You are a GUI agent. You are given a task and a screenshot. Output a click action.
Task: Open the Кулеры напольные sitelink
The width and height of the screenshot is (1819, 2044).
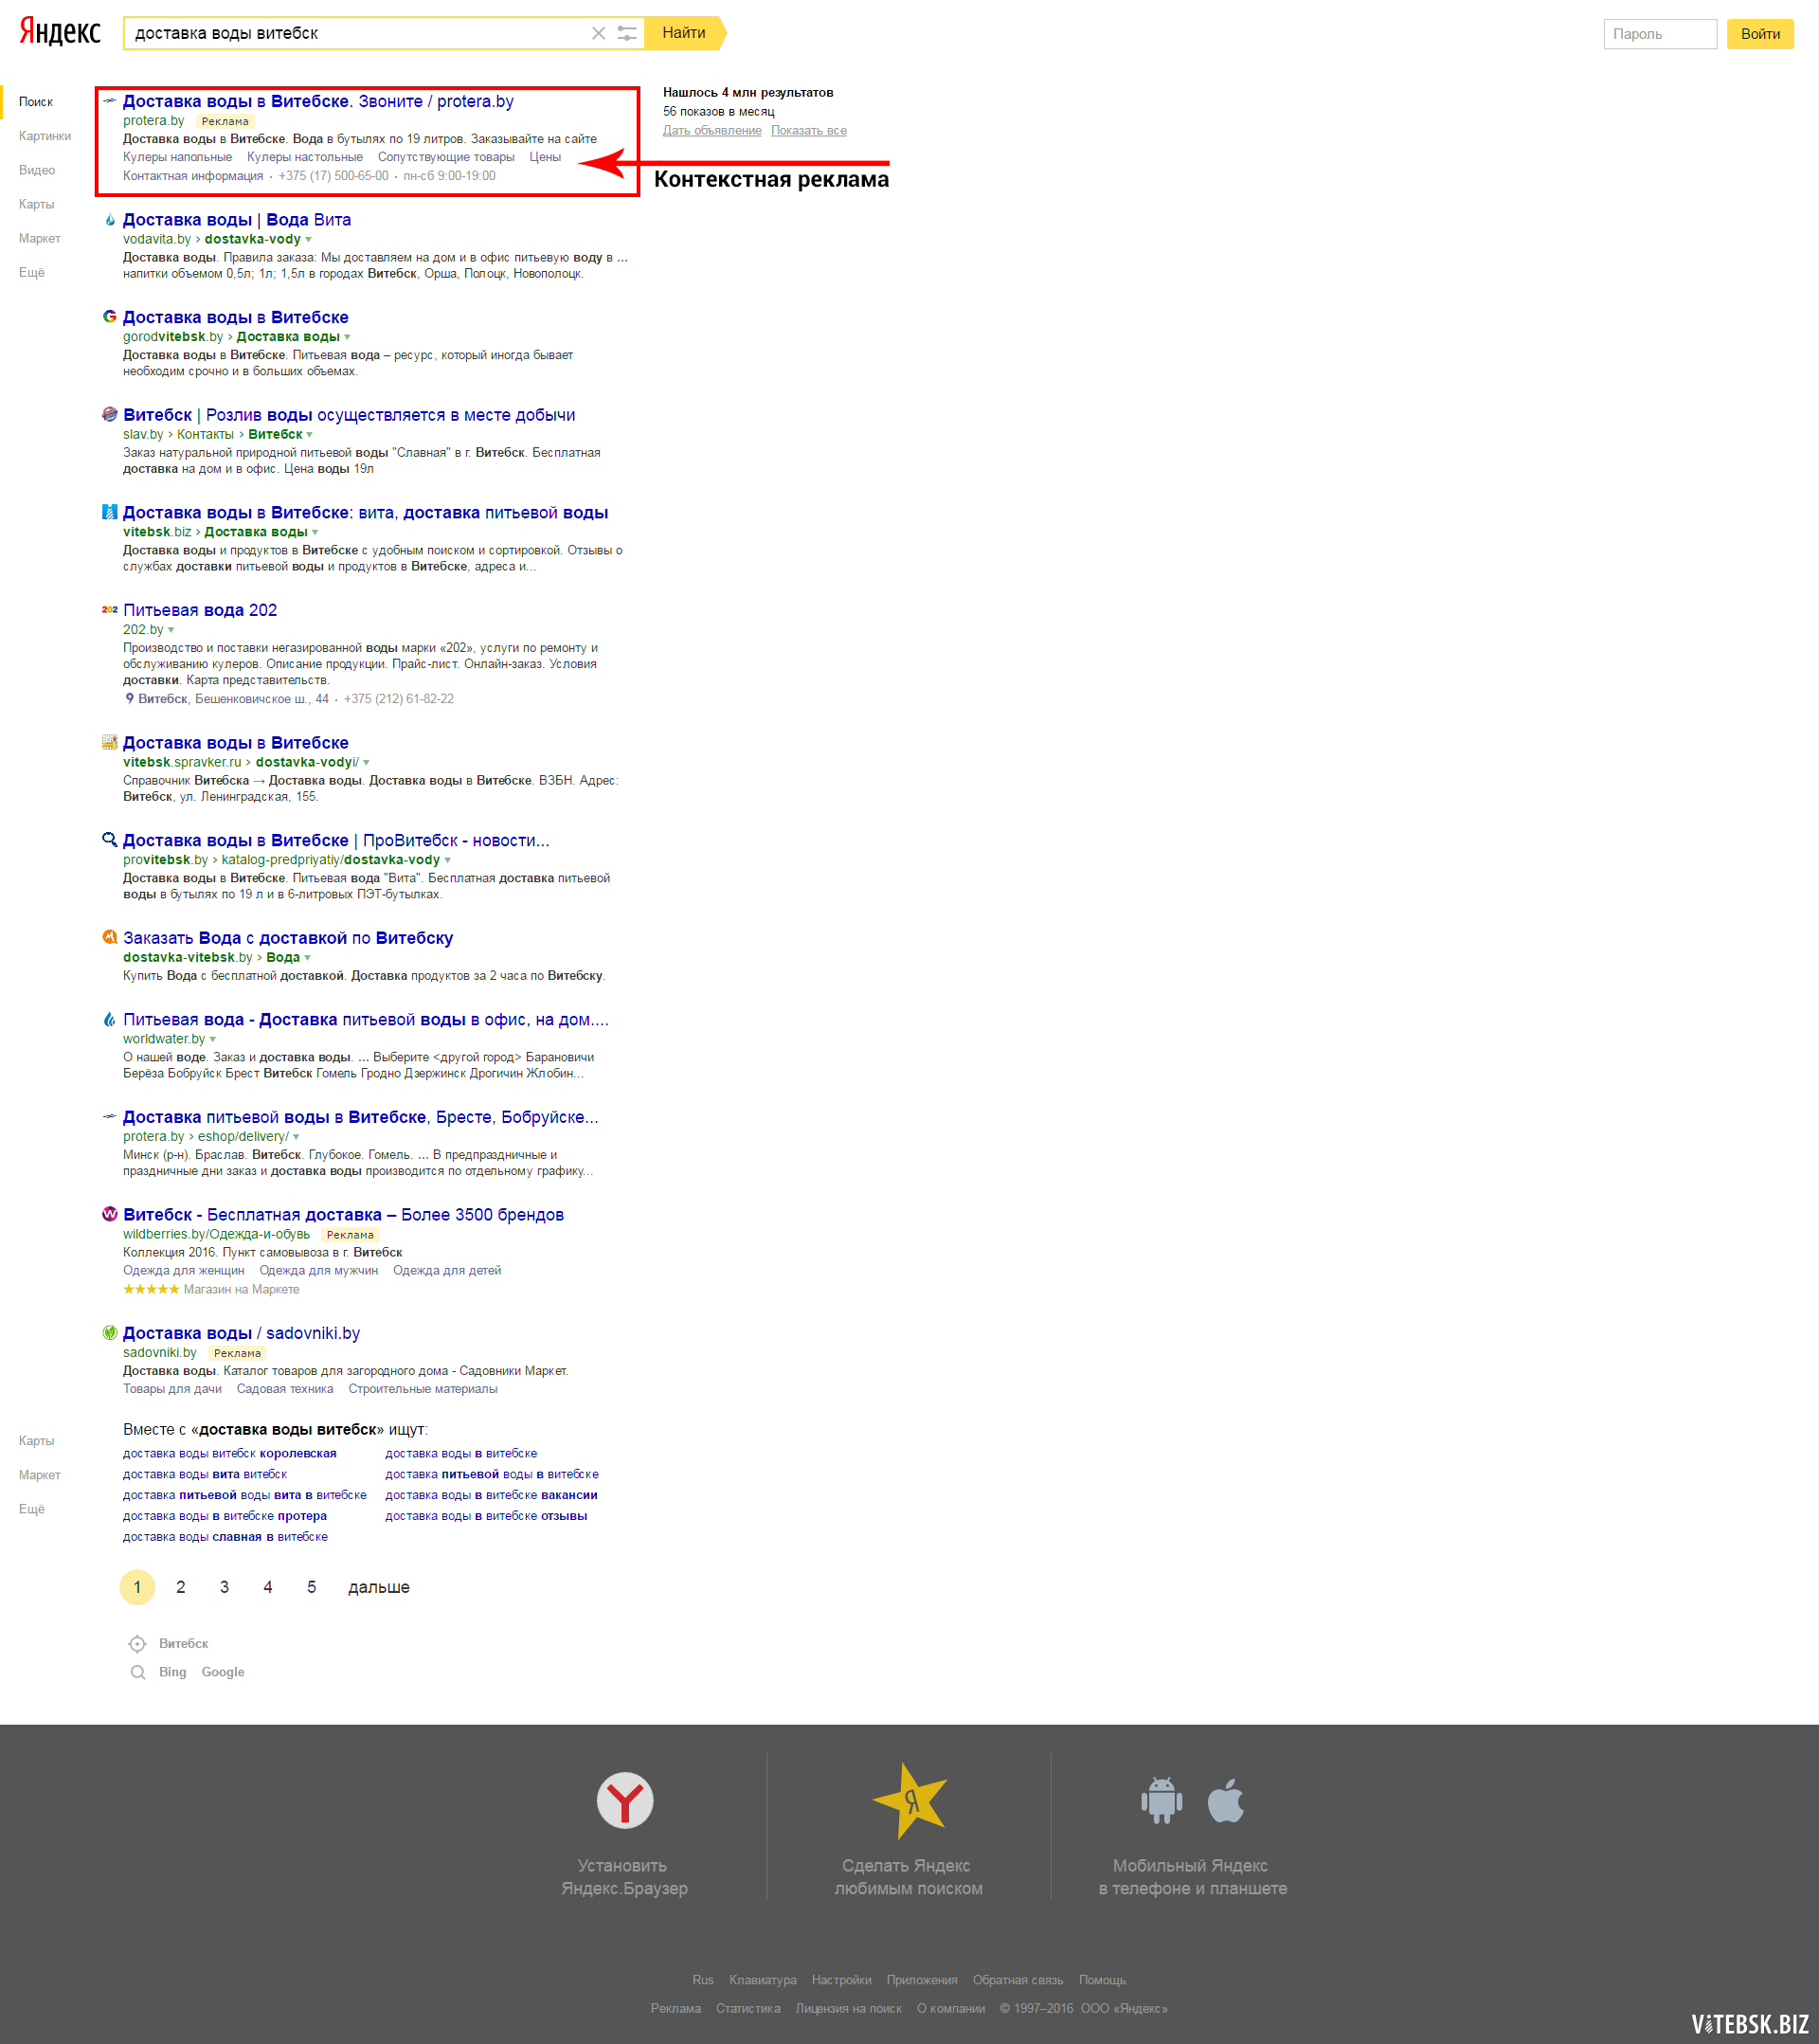pyautogui.click(x=177, y=157)
